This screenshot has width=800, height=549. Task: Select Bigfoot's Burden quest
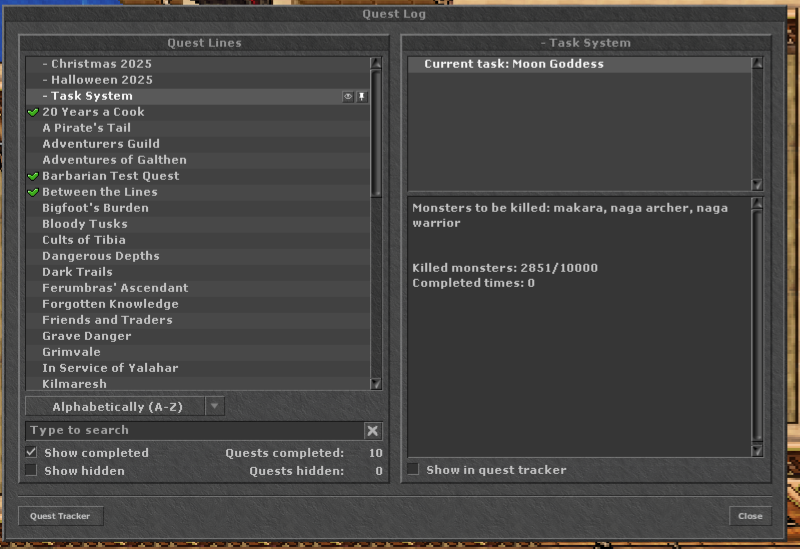[198, 208]
